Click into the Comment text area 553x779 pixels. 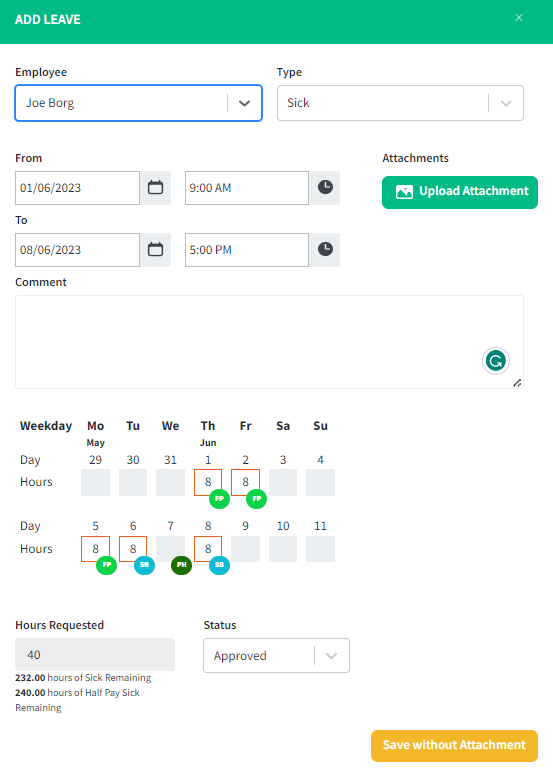[269, 342]
